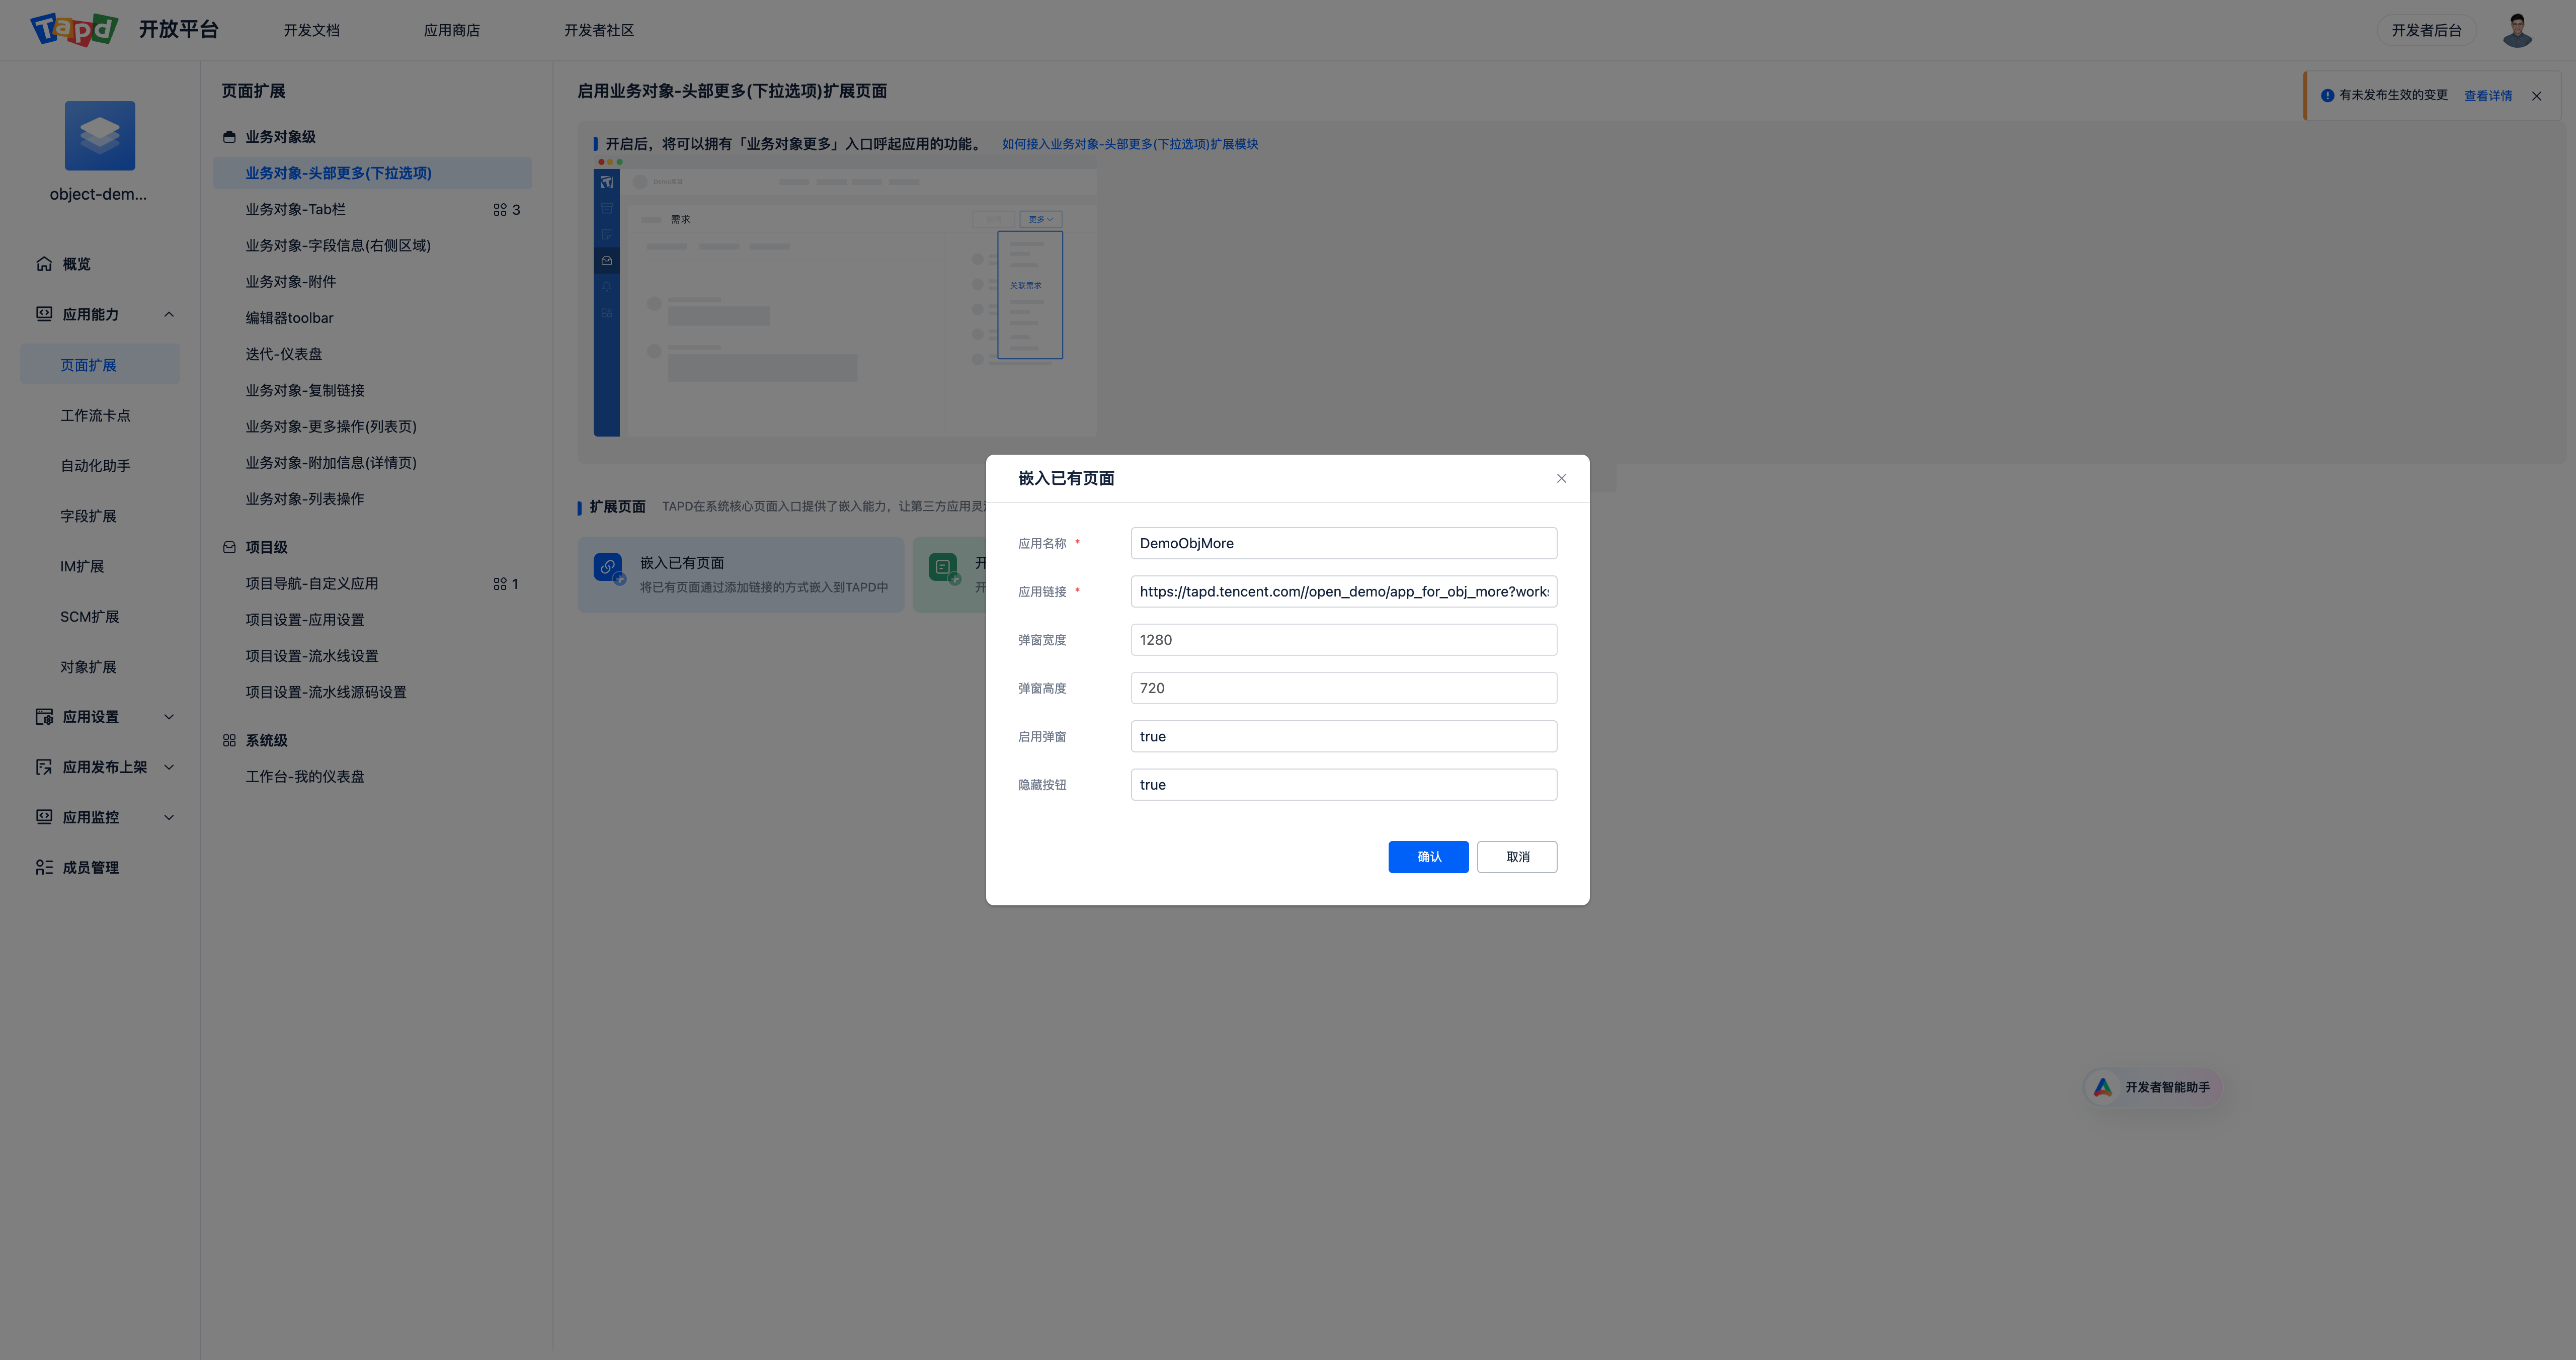The image size is (2576, 1360).
Task: Click the Tapd logo
Action: (74, 30)
